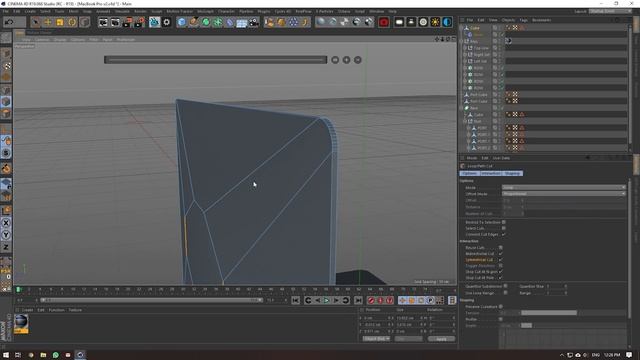Play the animation forward
Screen dimensions: 640x360
(x=327, y=300)
